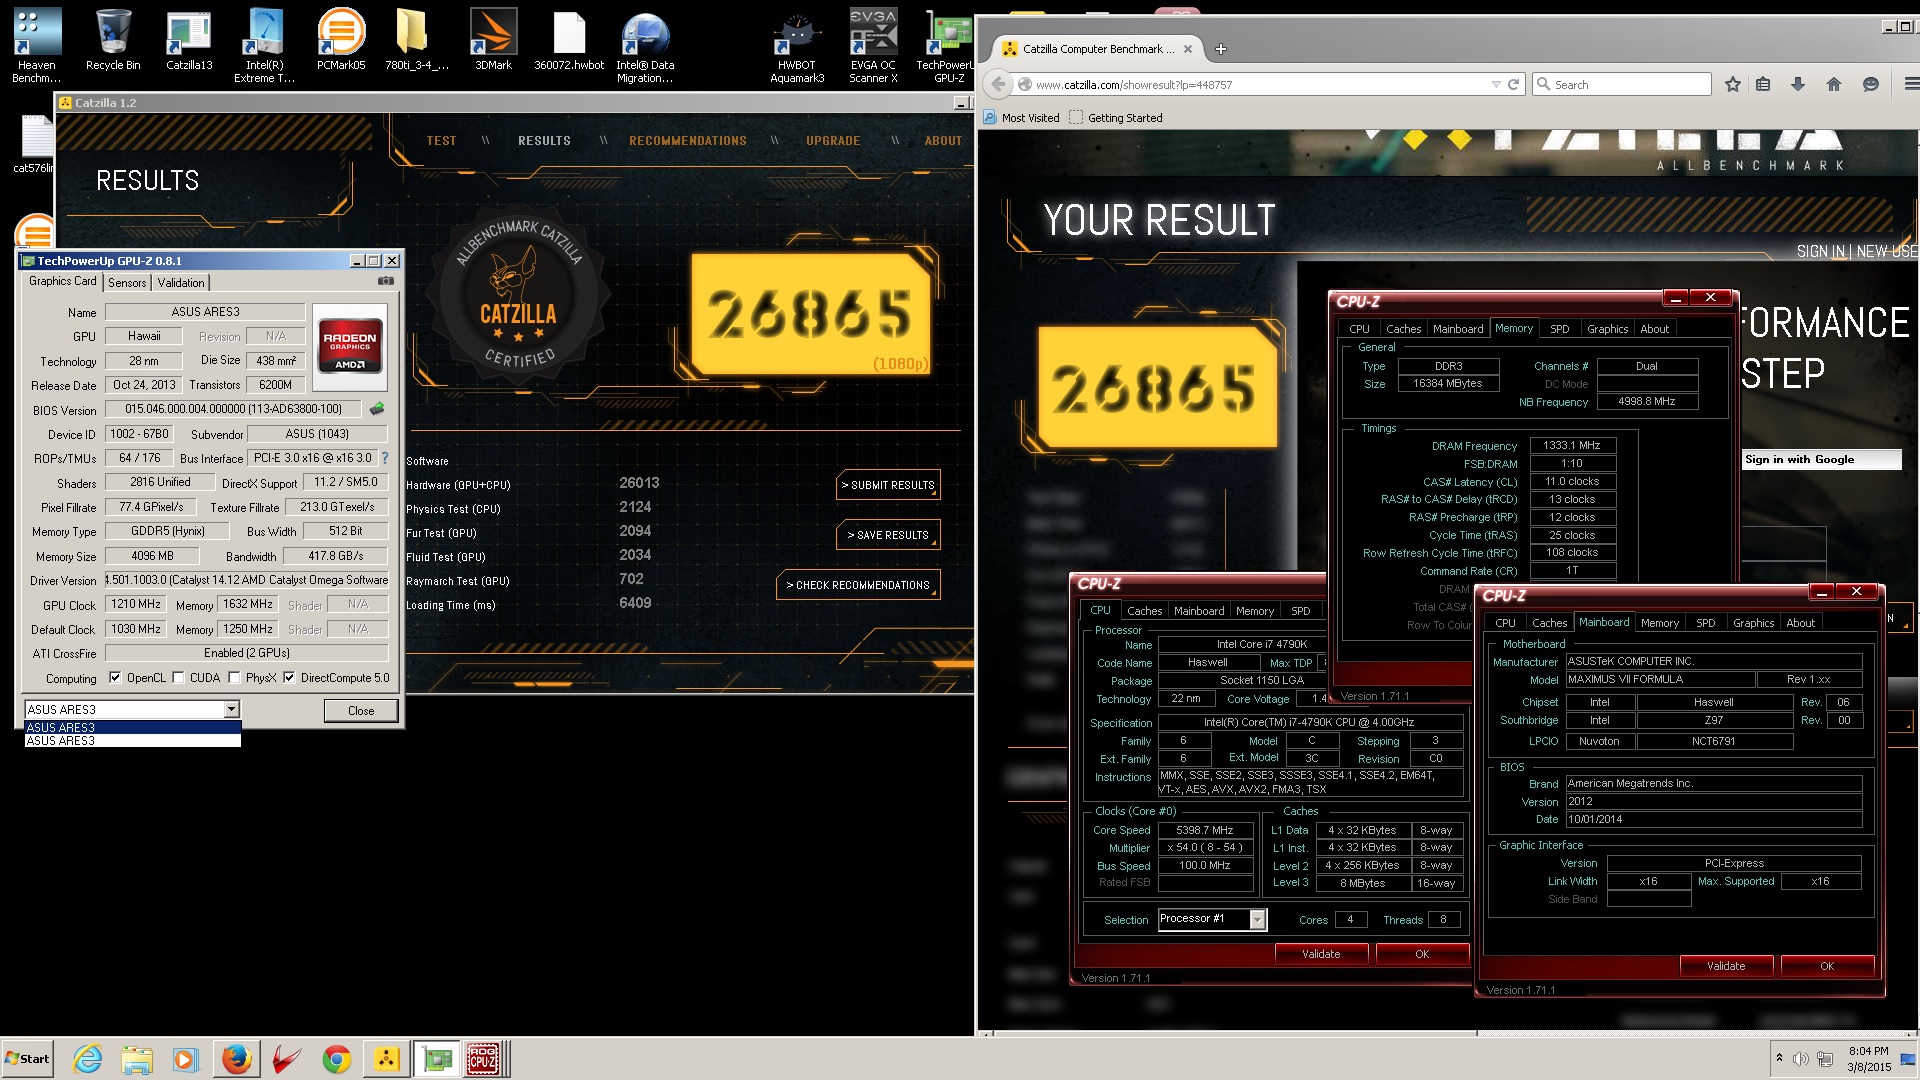Select Graphics tab in Mainboard CPU-Z window

1754,623
